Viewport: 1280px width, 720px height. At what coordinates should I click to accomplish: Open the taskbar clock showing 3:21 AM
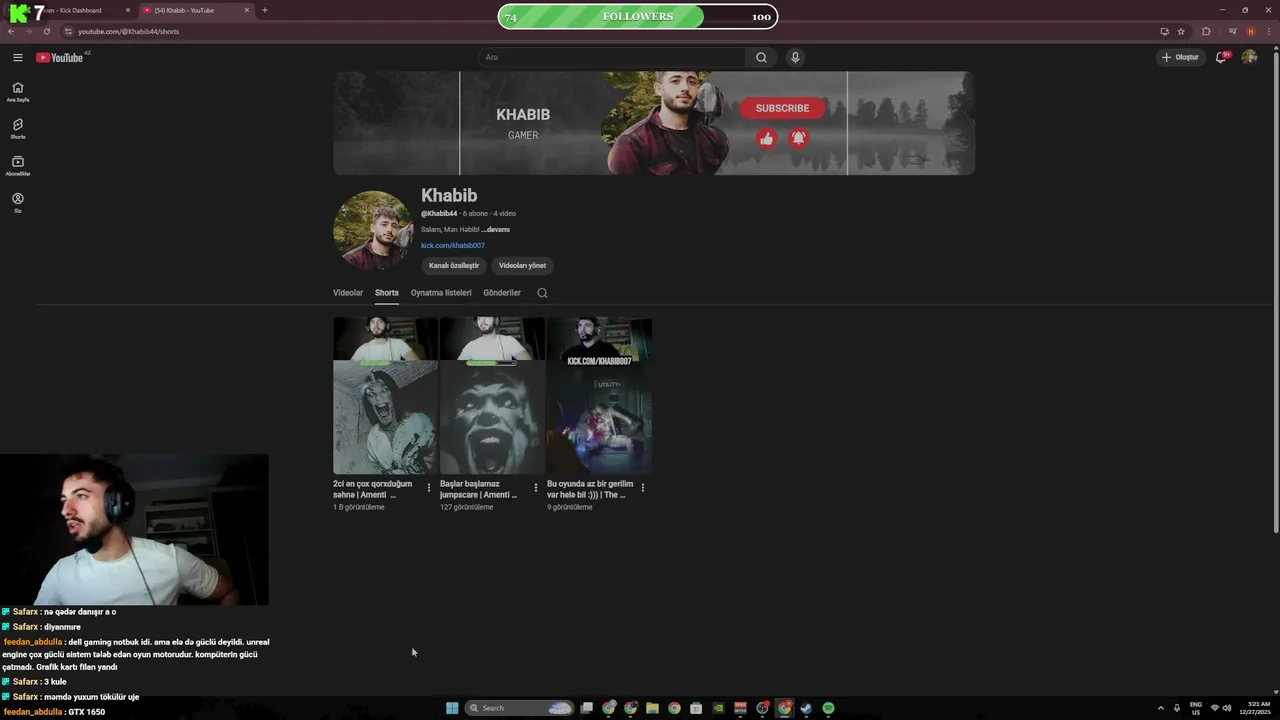[1254, 708]
